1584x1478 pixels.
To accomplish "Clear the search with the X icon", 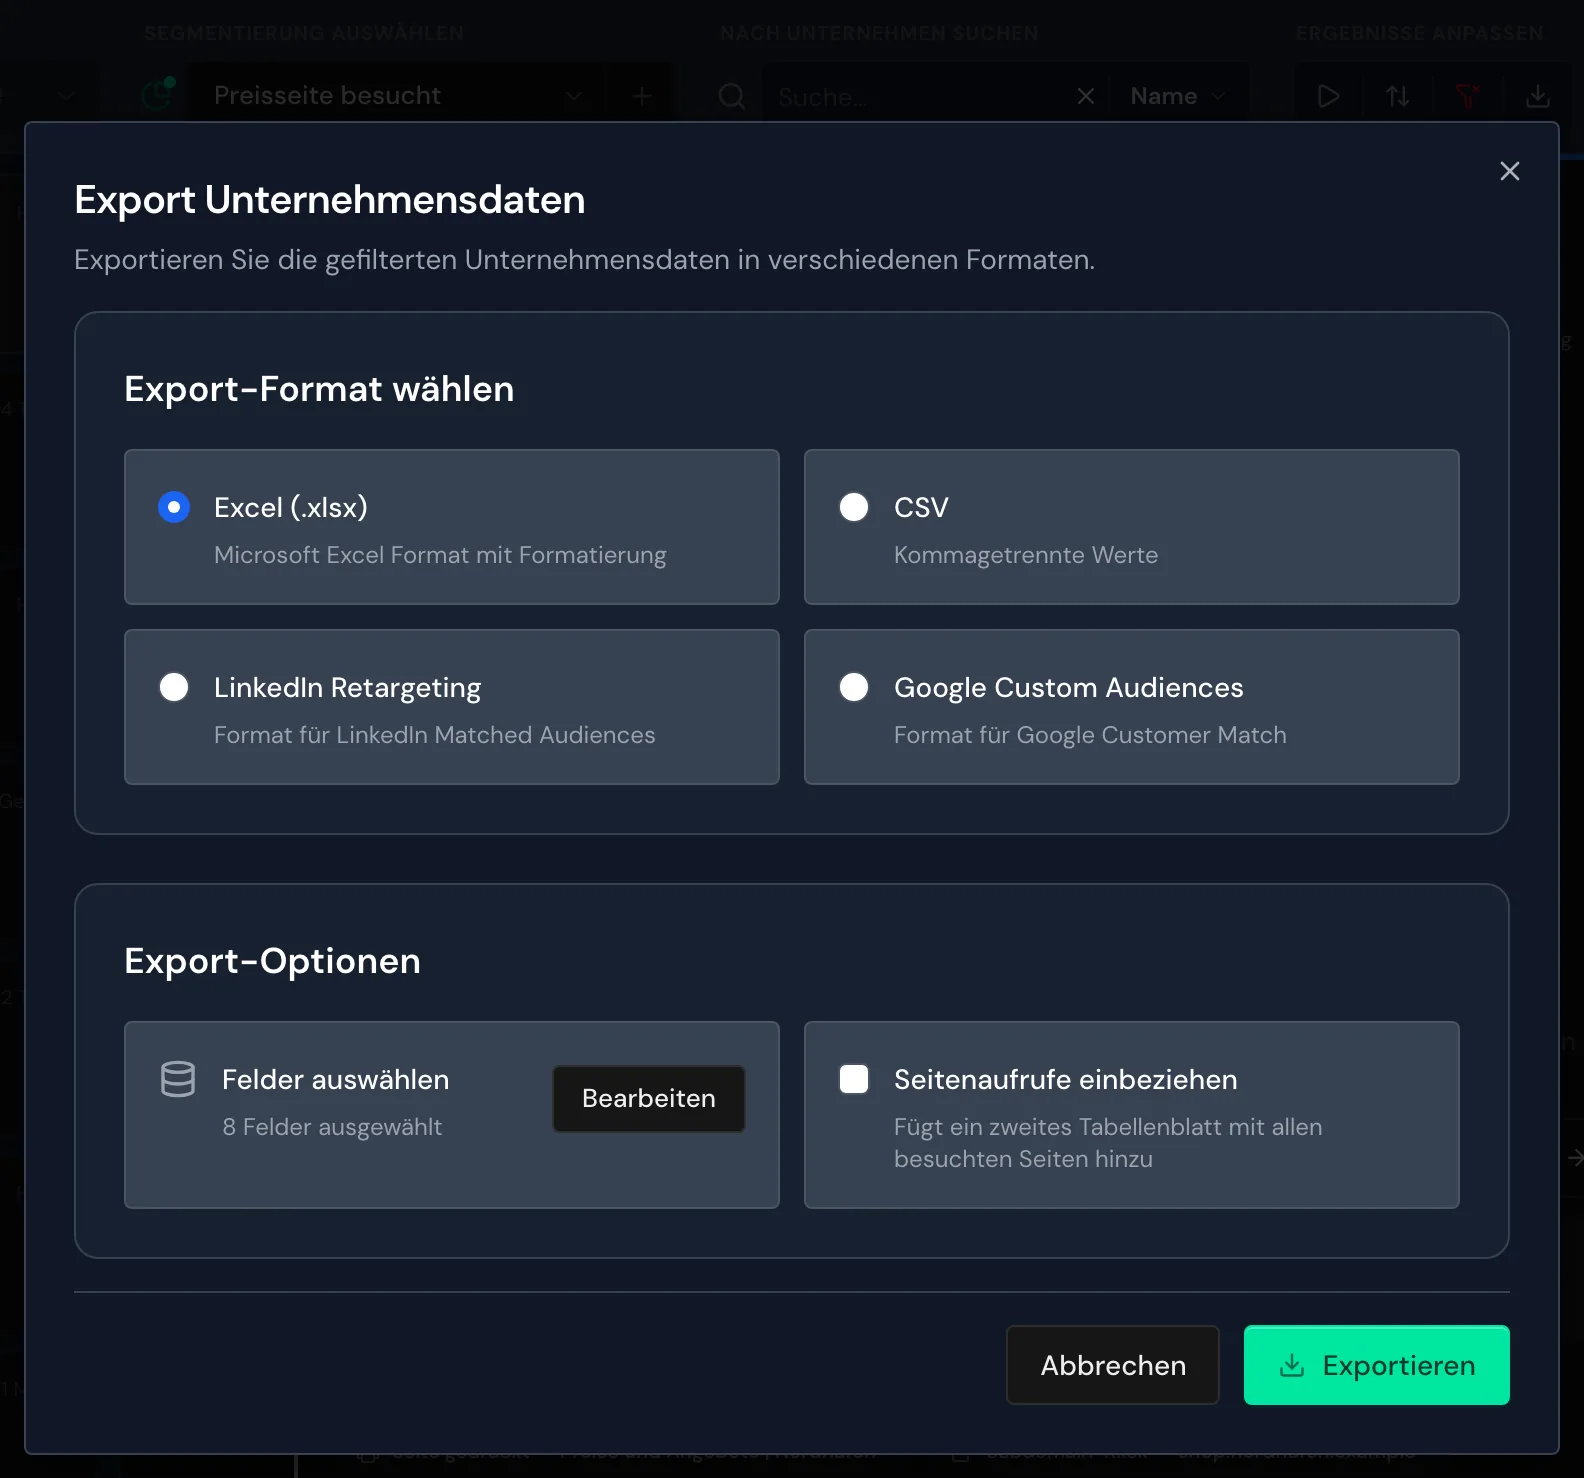I will 1086,96.
